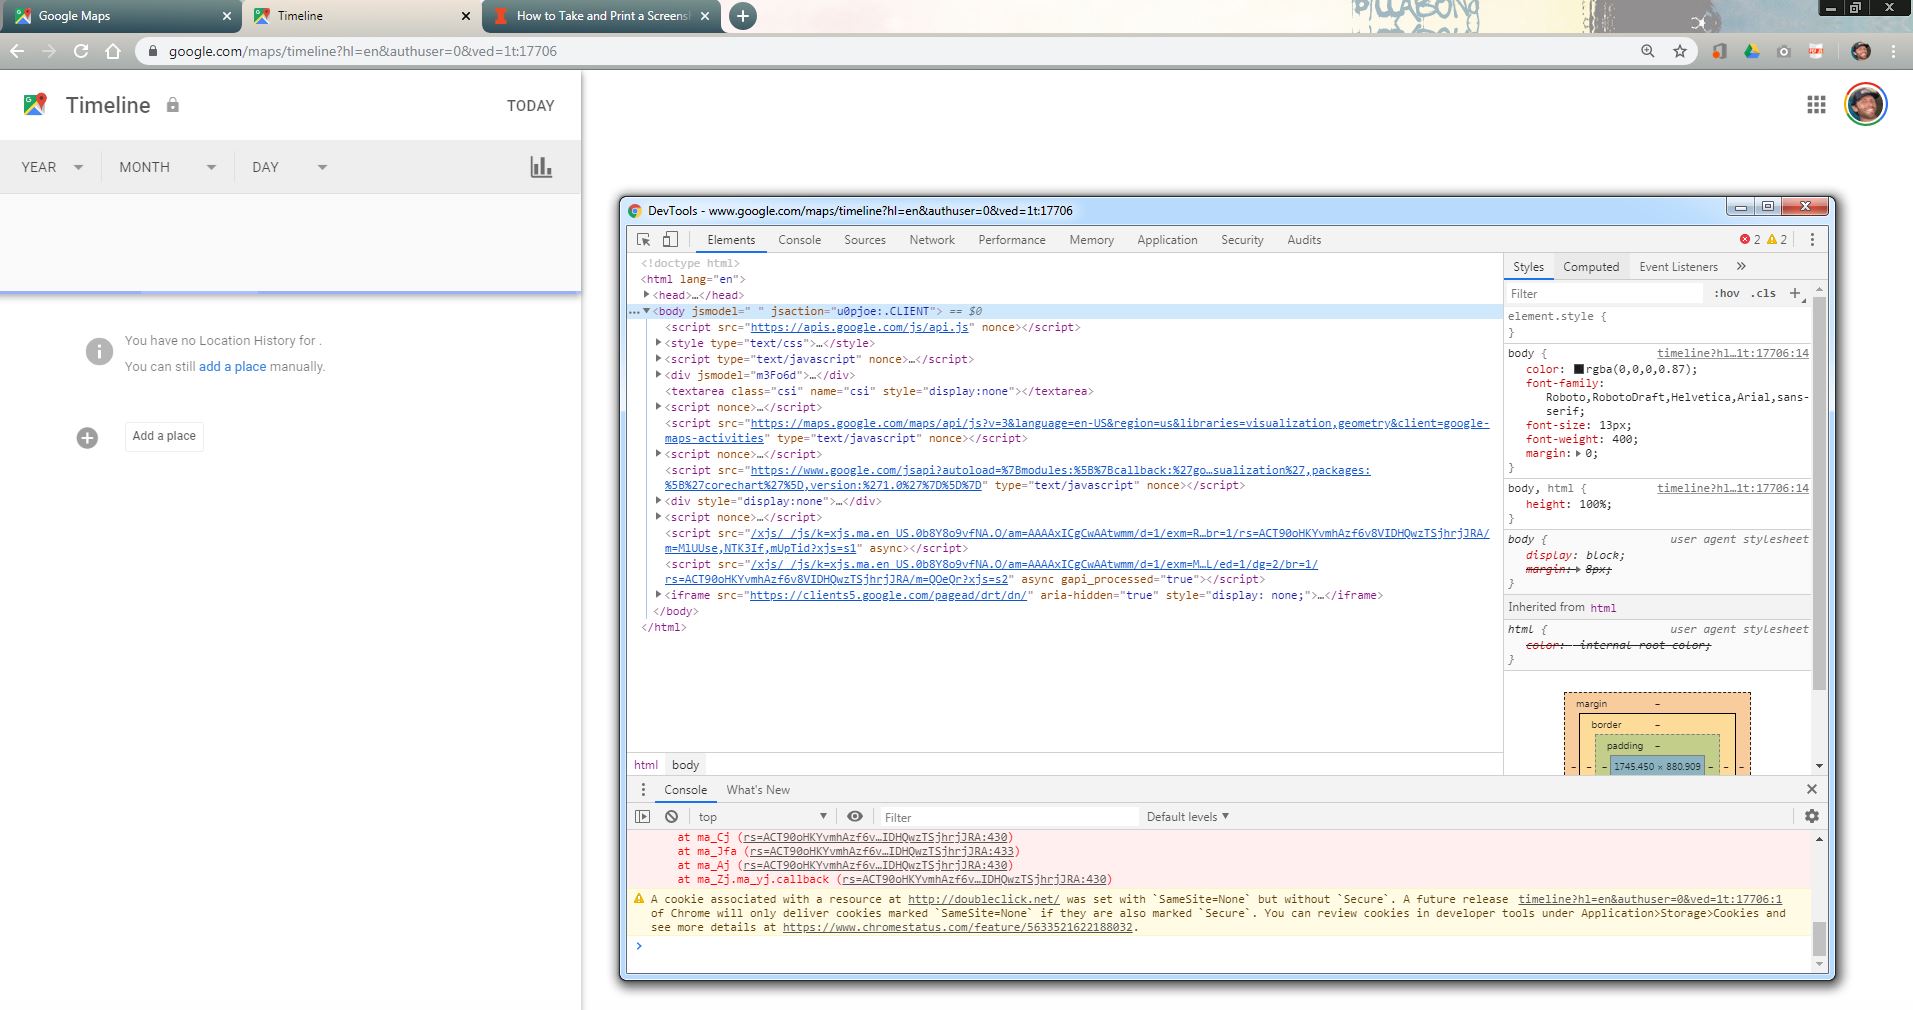1913x1010 pixels.
Task: Click the Styles filter field
Action: 1605,294
